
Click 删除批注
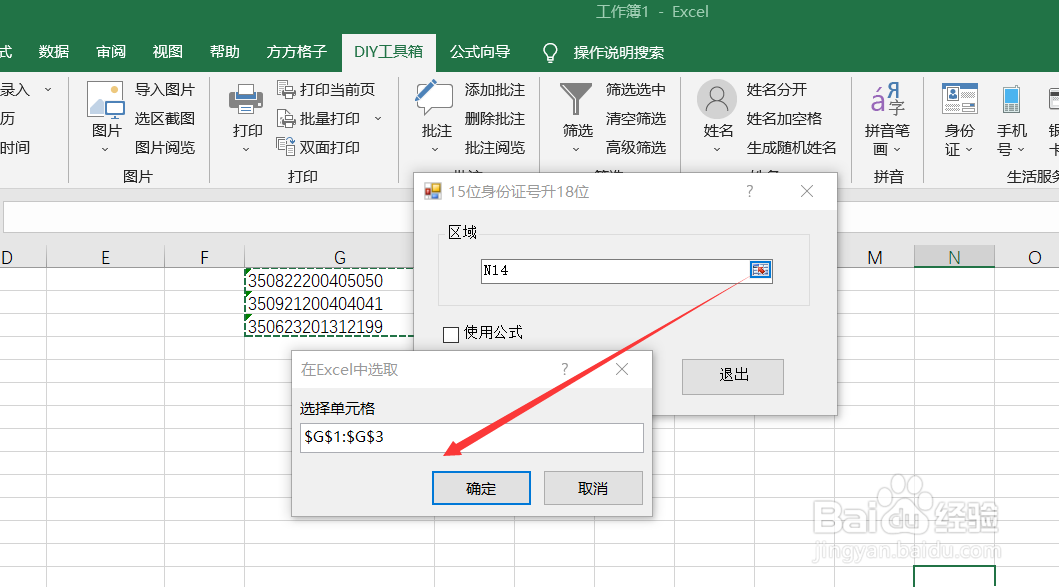point(495,118)
